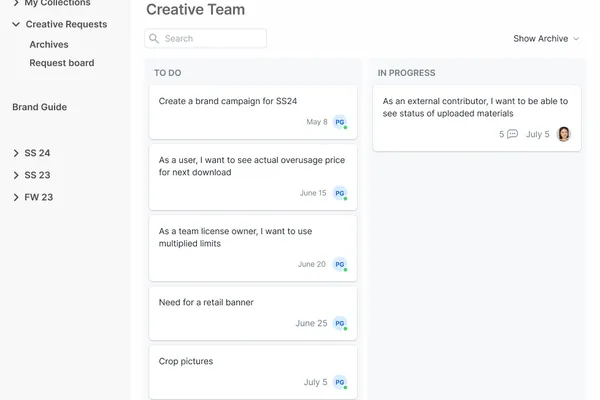Screen dimensions: 600x400
Task: Select SS 24 label in sidebar
Action: click(x=37, y=153)
